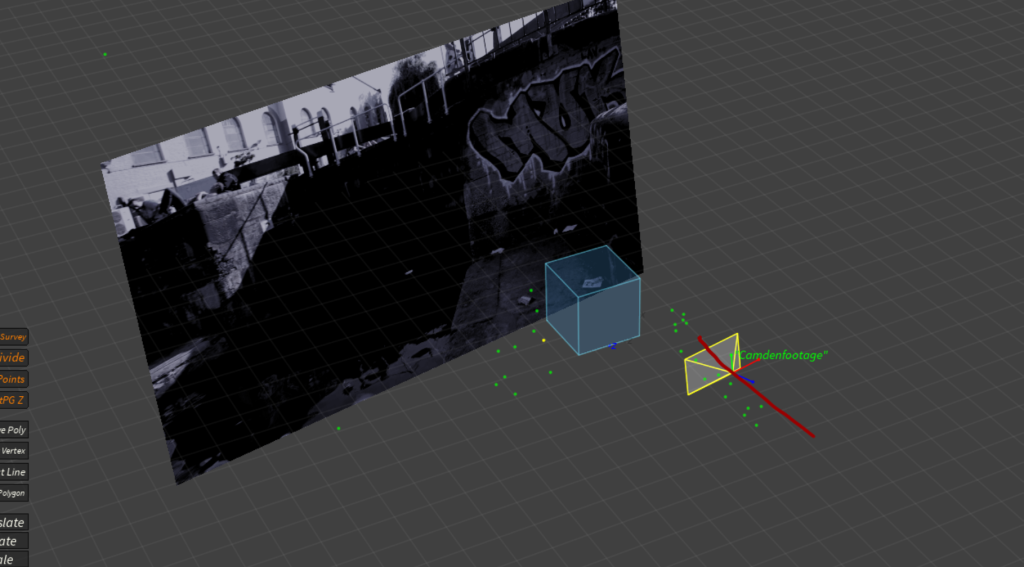The width and height of the screenshot is (1024, 567).
Task: Click the orange Survey button
Action: [x=14, y=337]
